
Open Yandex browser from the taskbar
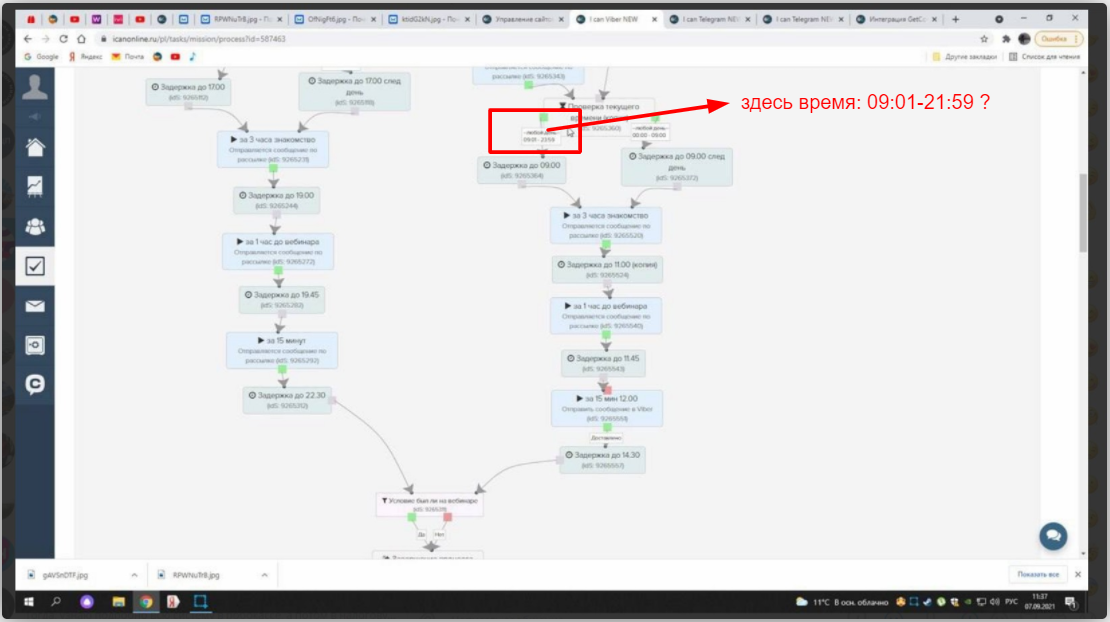173,601
